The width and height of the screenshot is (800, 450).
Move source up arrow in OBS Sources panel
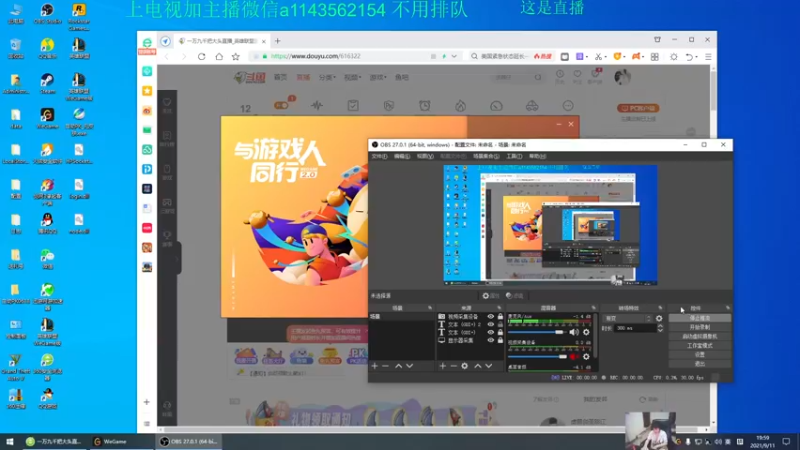pyautogui.click(x=478, y=366)
